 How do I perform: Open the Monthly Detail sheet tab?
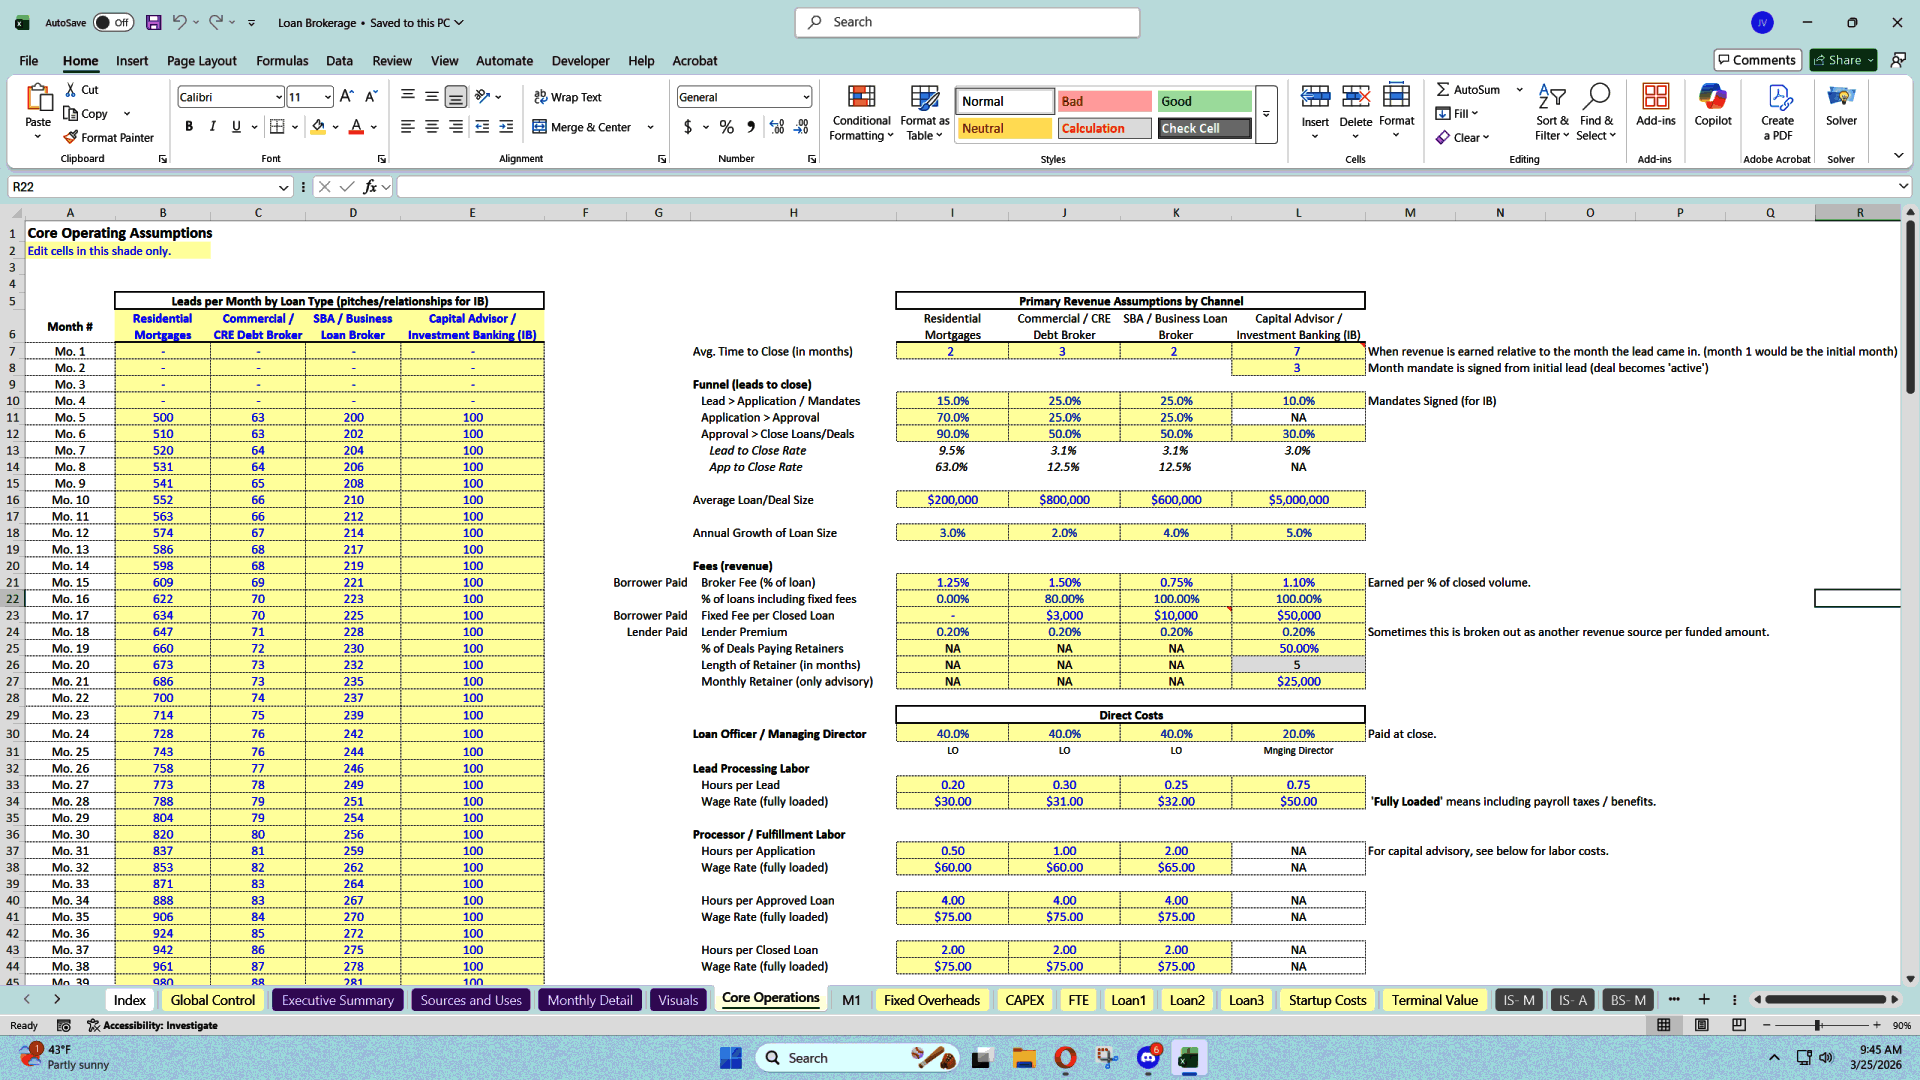589,999
